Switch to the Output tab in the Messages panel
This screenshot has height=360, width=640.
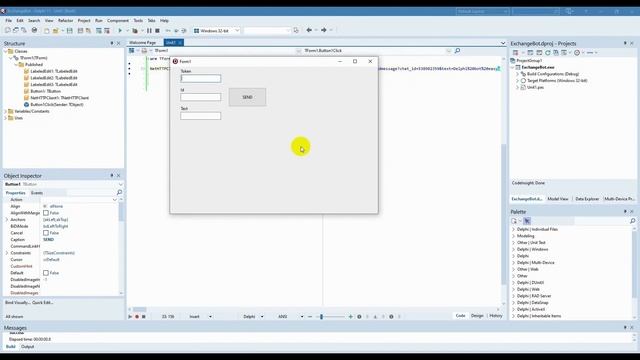click(x=27, y=347)
